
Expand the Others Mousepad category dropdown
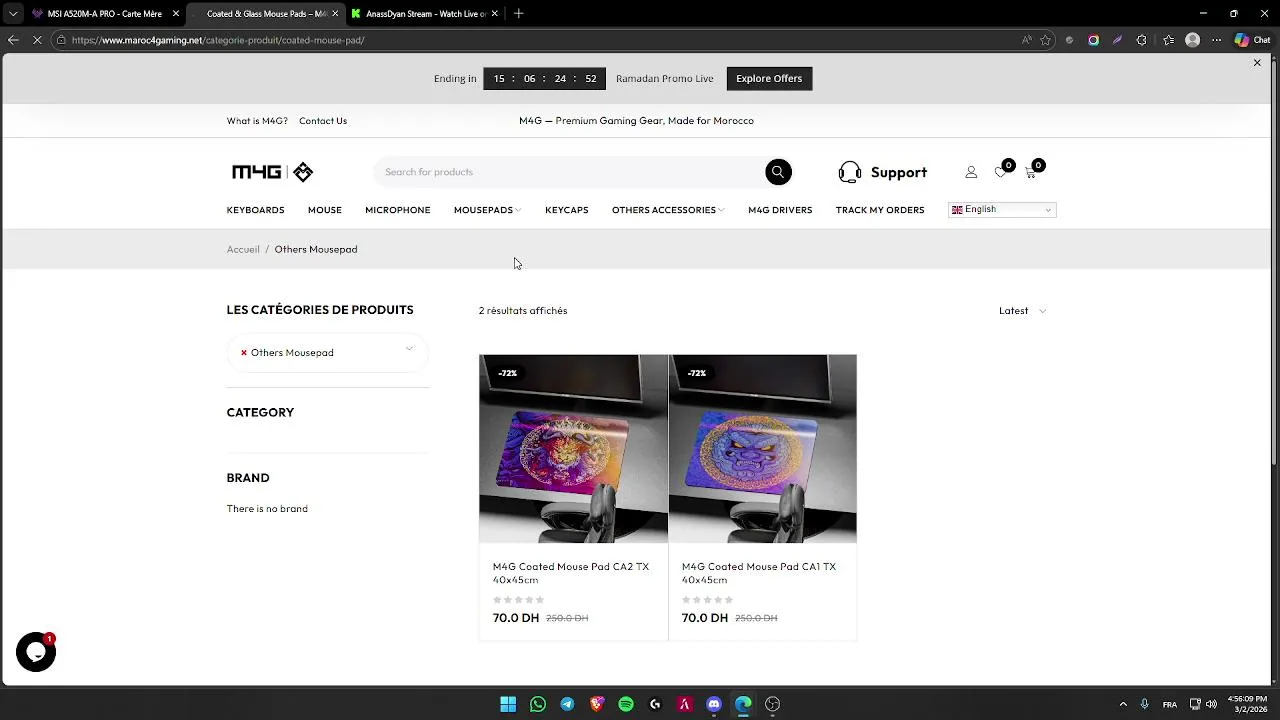(x=409, y=349)
